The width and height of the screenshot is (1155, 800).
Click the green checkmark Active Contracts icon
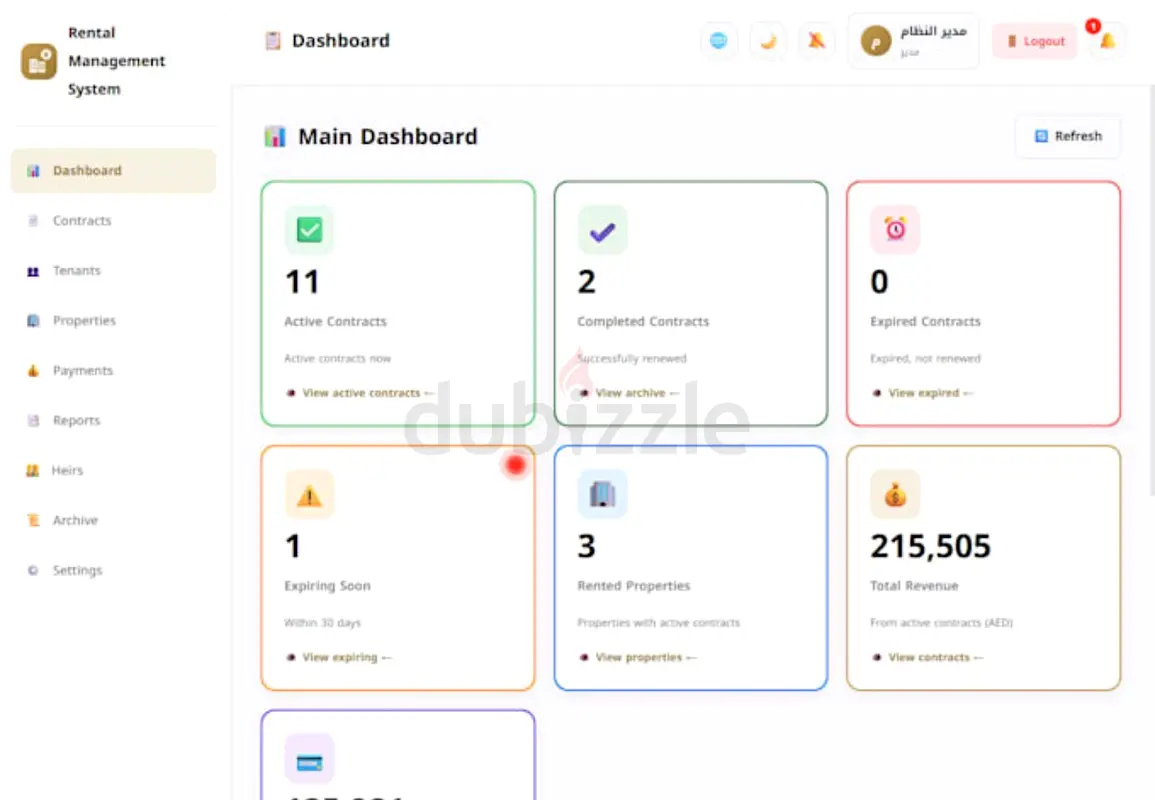point(309,230)
